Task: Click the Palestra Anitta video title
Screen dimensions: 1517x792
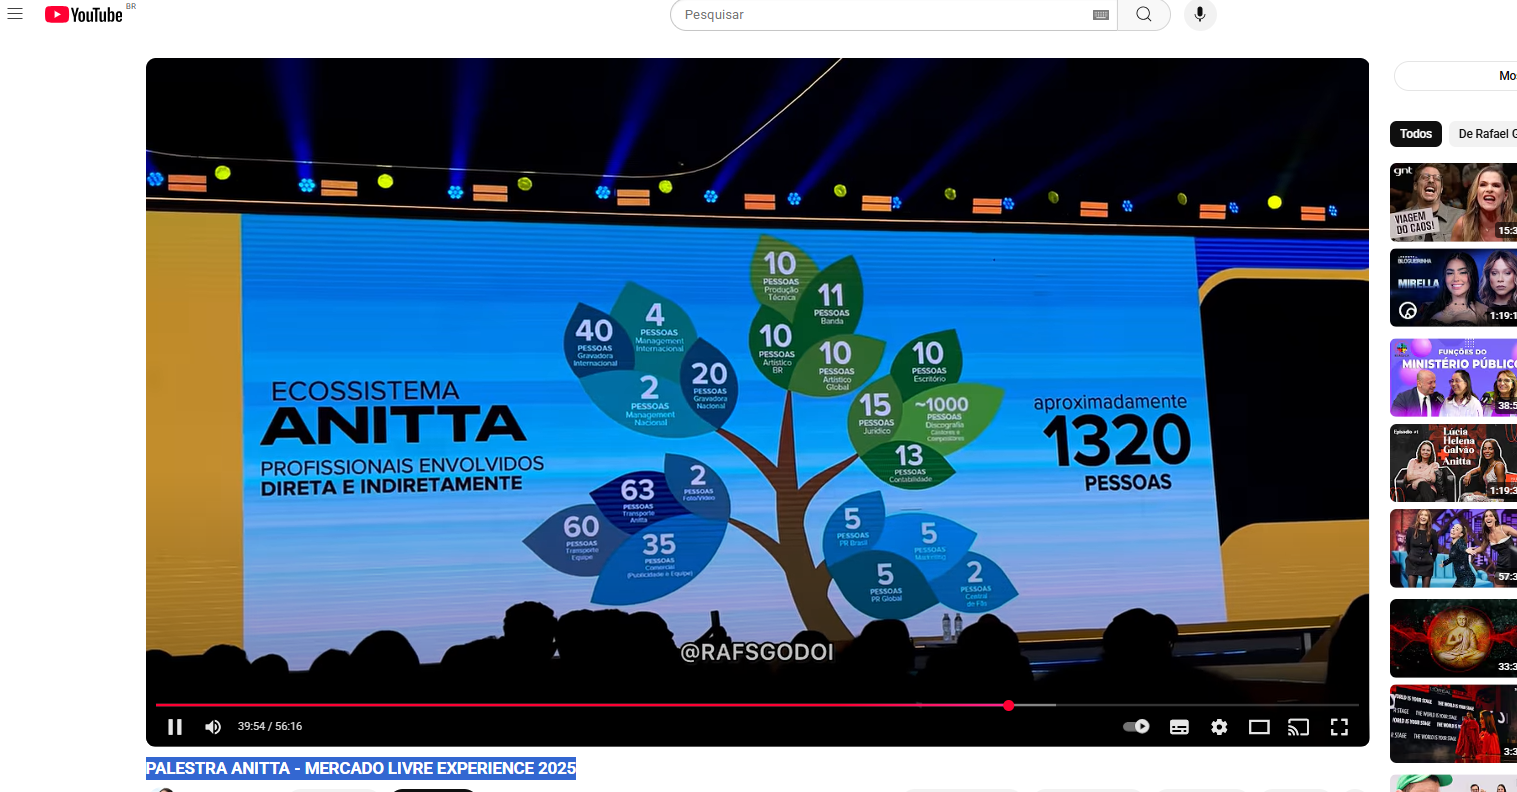Action: (x=361, y=768)
